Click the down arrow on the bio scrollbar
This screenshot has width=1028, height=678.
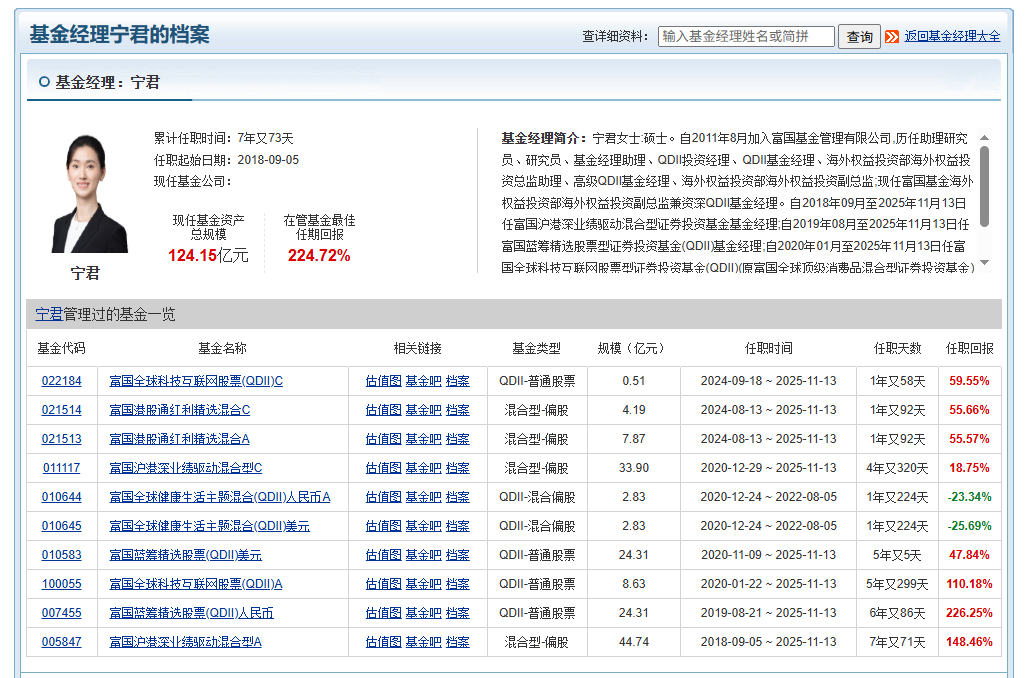coord(984,262)
